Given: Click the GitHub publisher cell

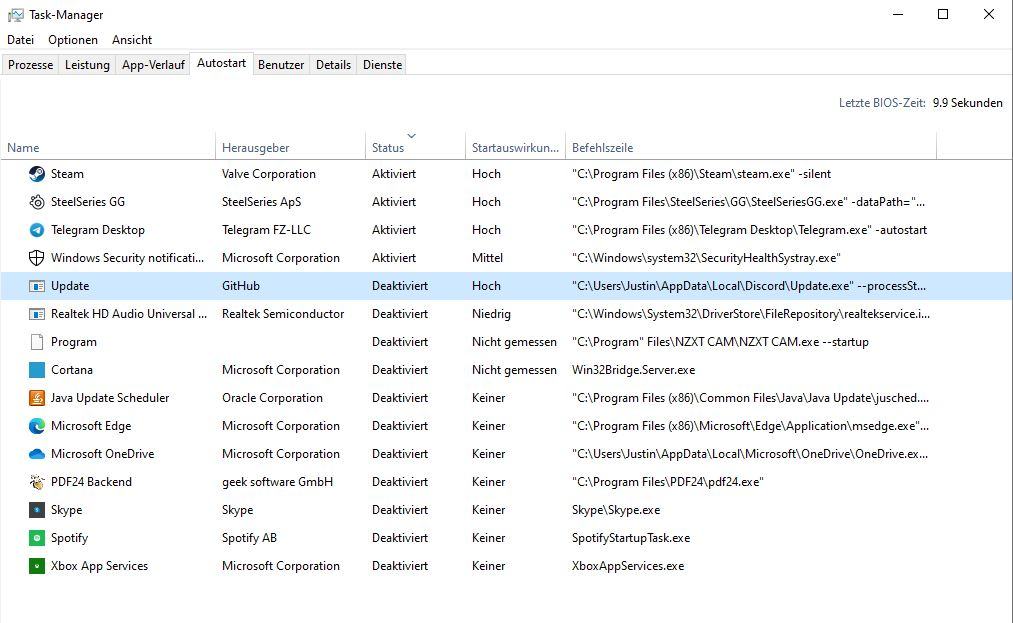Looking at the screenshot, I should click(241, 286).
